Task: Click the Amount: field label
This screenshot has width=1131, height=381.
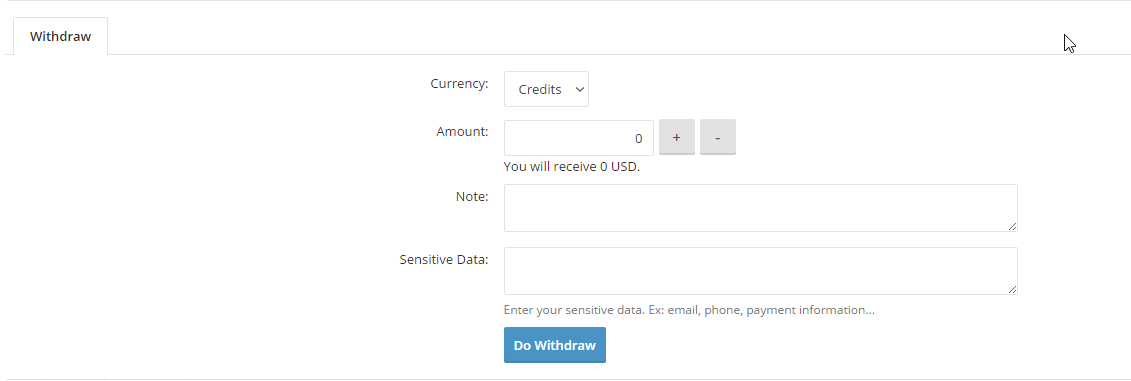Action: coord(462,132)
